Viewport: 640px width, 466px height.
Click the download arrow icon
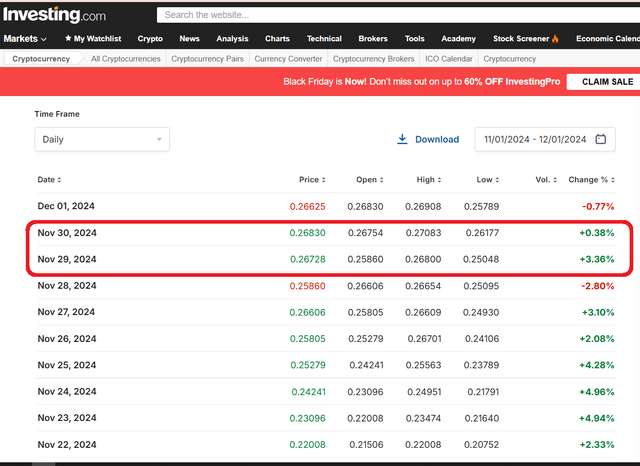(402, 139)
